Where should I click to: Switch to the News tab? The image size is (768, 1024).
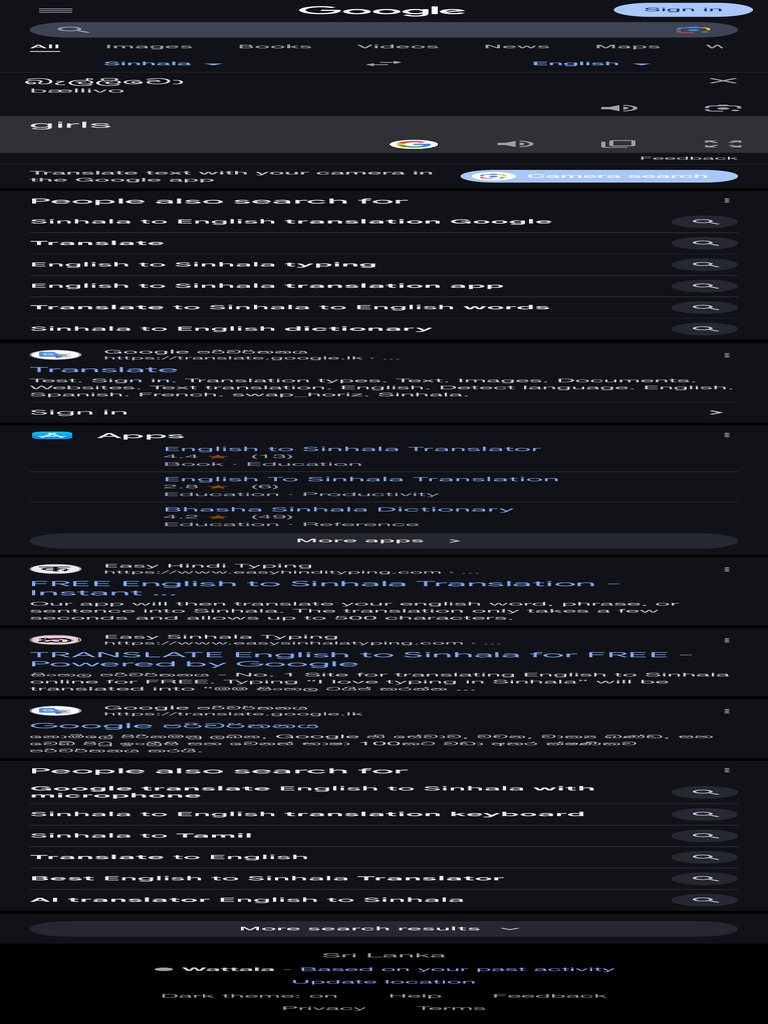(517, 46)
